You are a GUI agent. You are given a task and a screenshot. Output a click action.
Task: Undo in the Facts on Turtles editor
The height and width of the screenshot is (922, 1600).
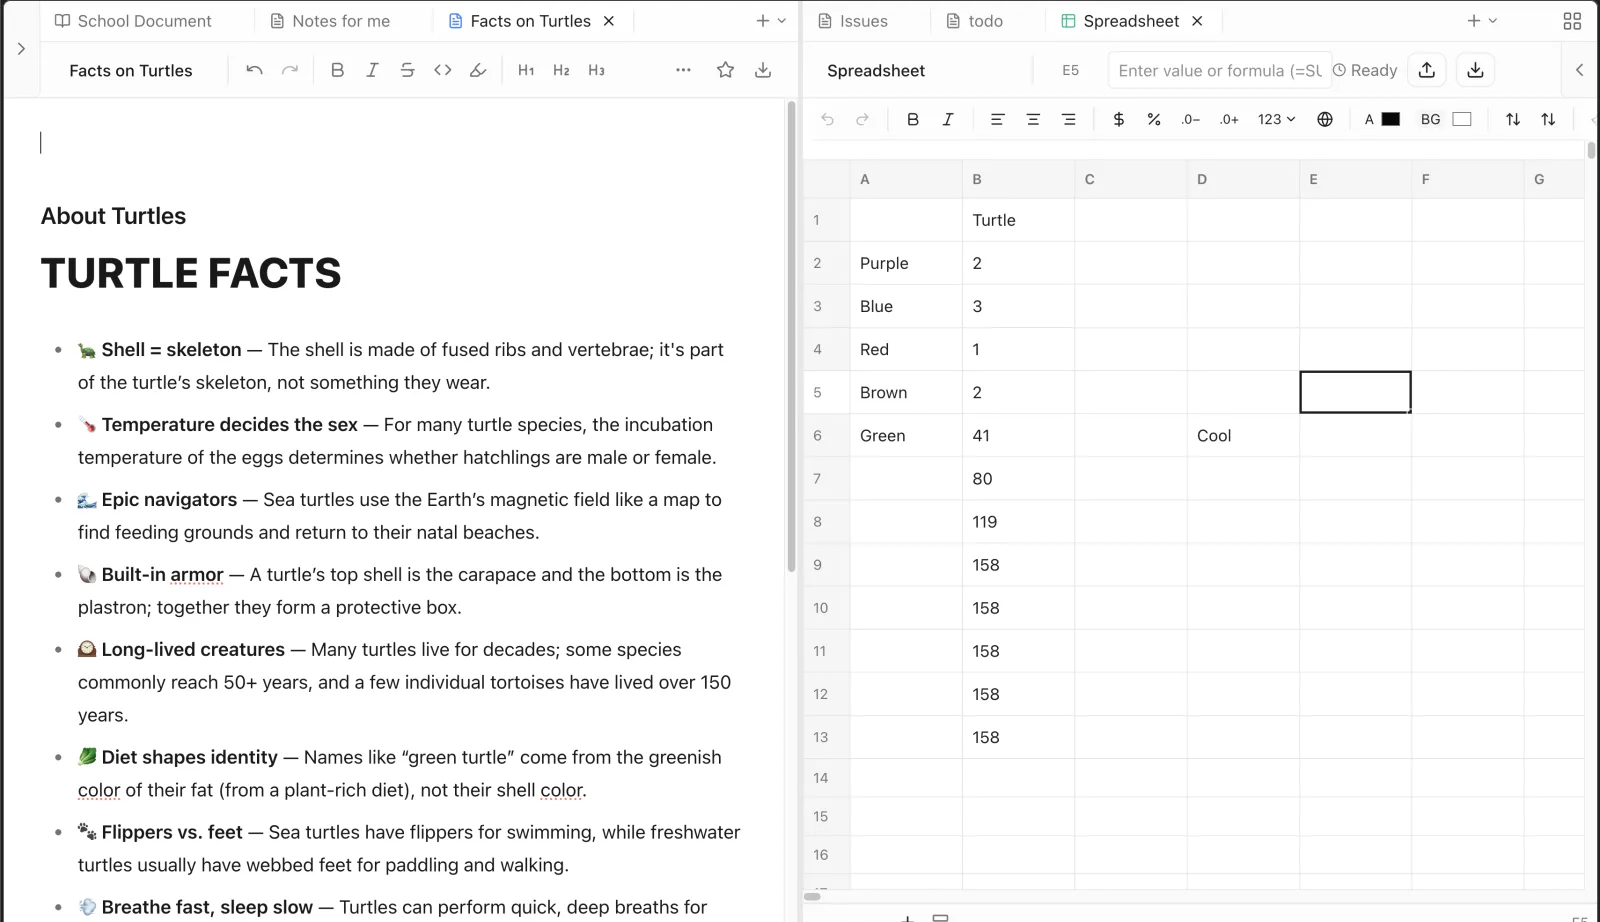click(x=254, y=70)
